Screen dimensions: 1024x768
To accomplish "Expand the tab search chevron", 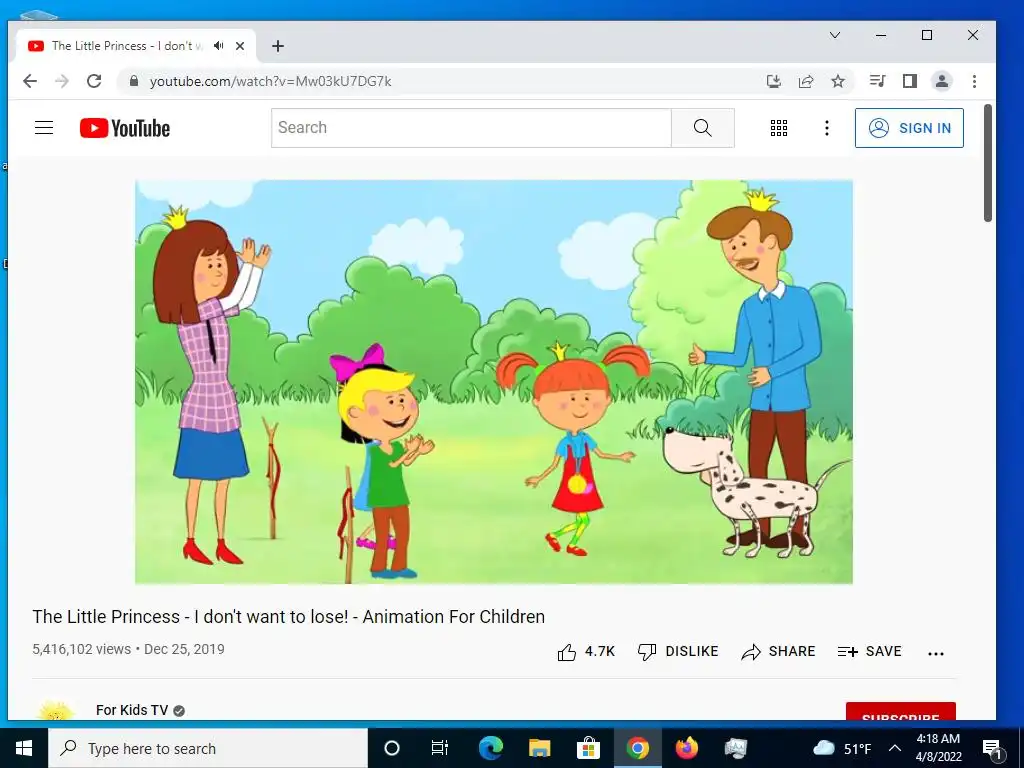I will [835, 35].
